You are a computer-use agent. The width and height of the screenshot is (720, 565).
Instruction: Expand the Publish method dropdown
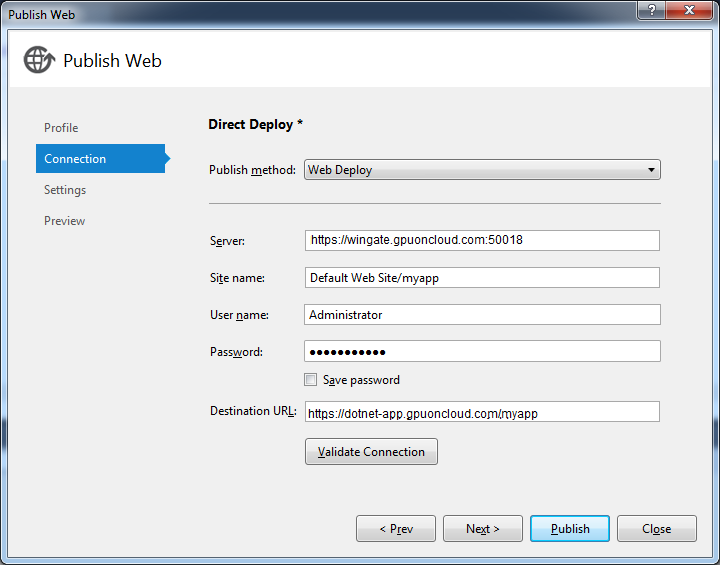point(482,170)
